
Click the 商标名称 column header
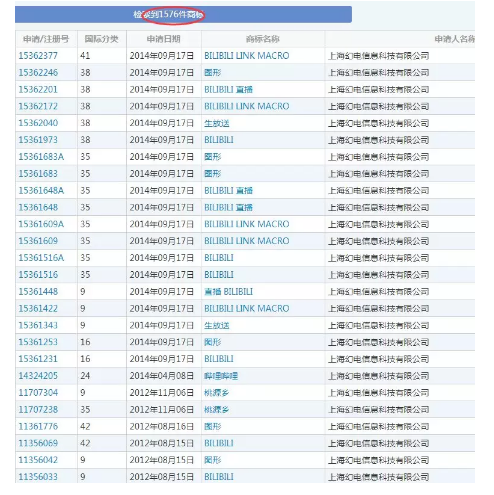[x=263, y=39]
